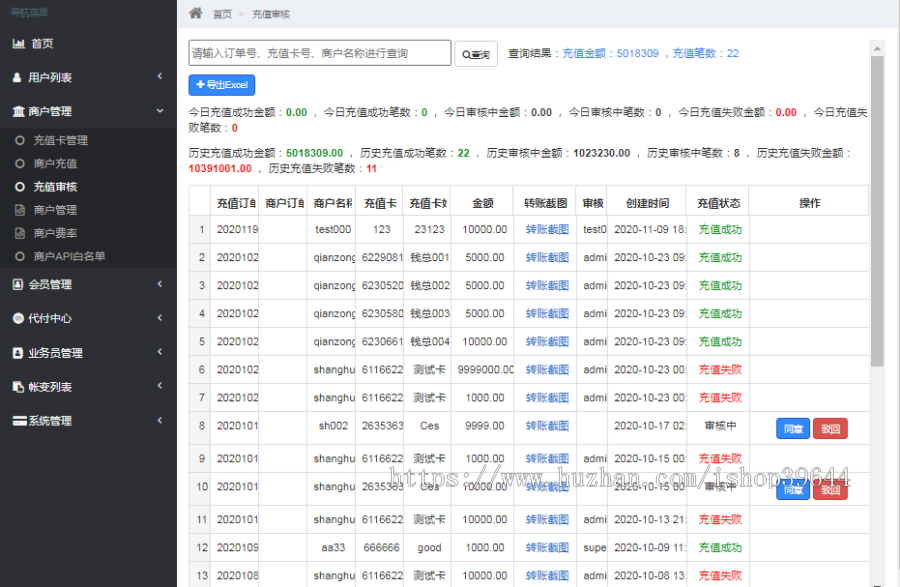The width and height of the screenshot is (900, 587).
Task: Open the 商户API白名单 submenu item
Action: [69, 256]
